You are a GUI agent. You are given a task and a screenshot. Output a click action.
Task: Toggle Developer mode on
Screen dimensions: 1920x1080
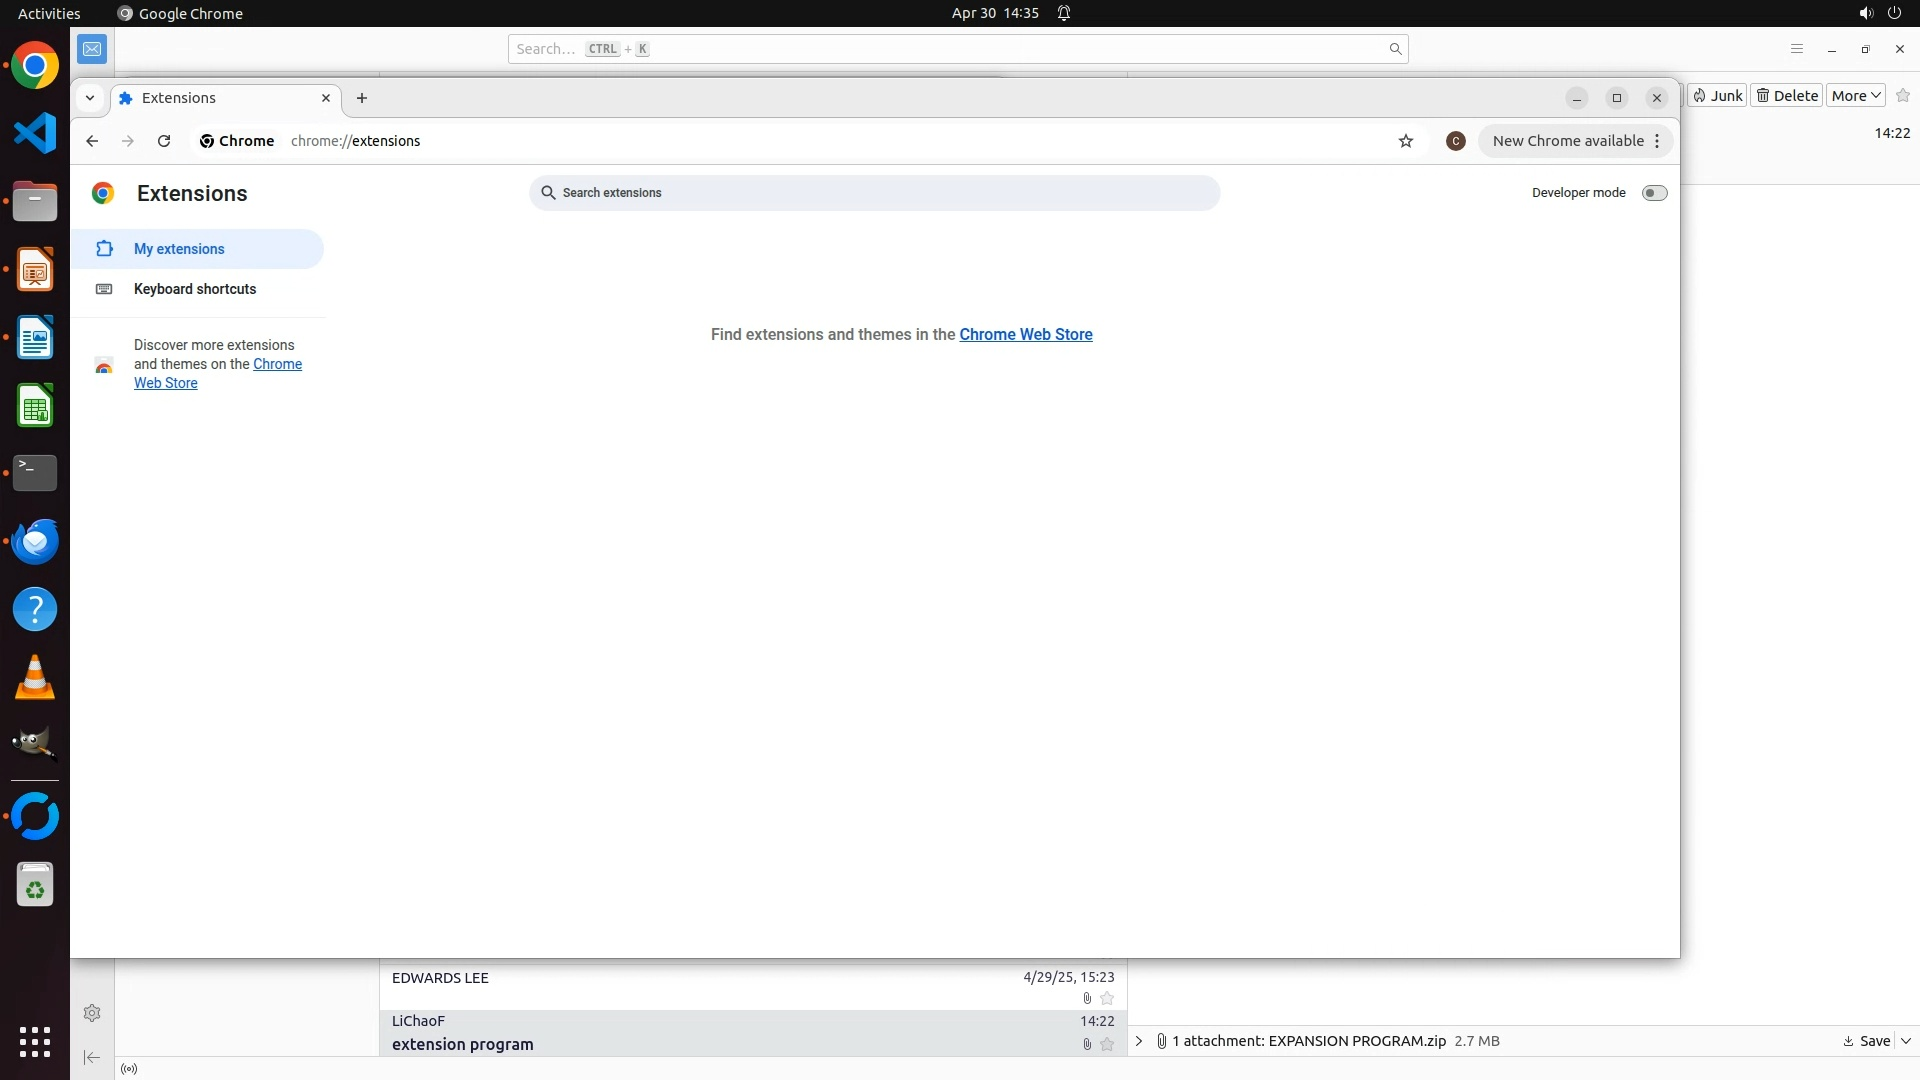pos(1654,193)
